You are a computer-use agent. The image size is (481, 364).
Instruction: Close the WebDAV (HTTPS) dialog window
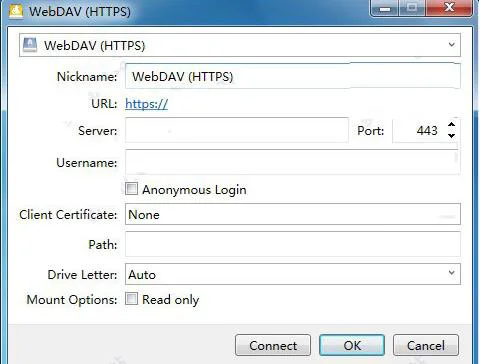[x=449, y=8]
